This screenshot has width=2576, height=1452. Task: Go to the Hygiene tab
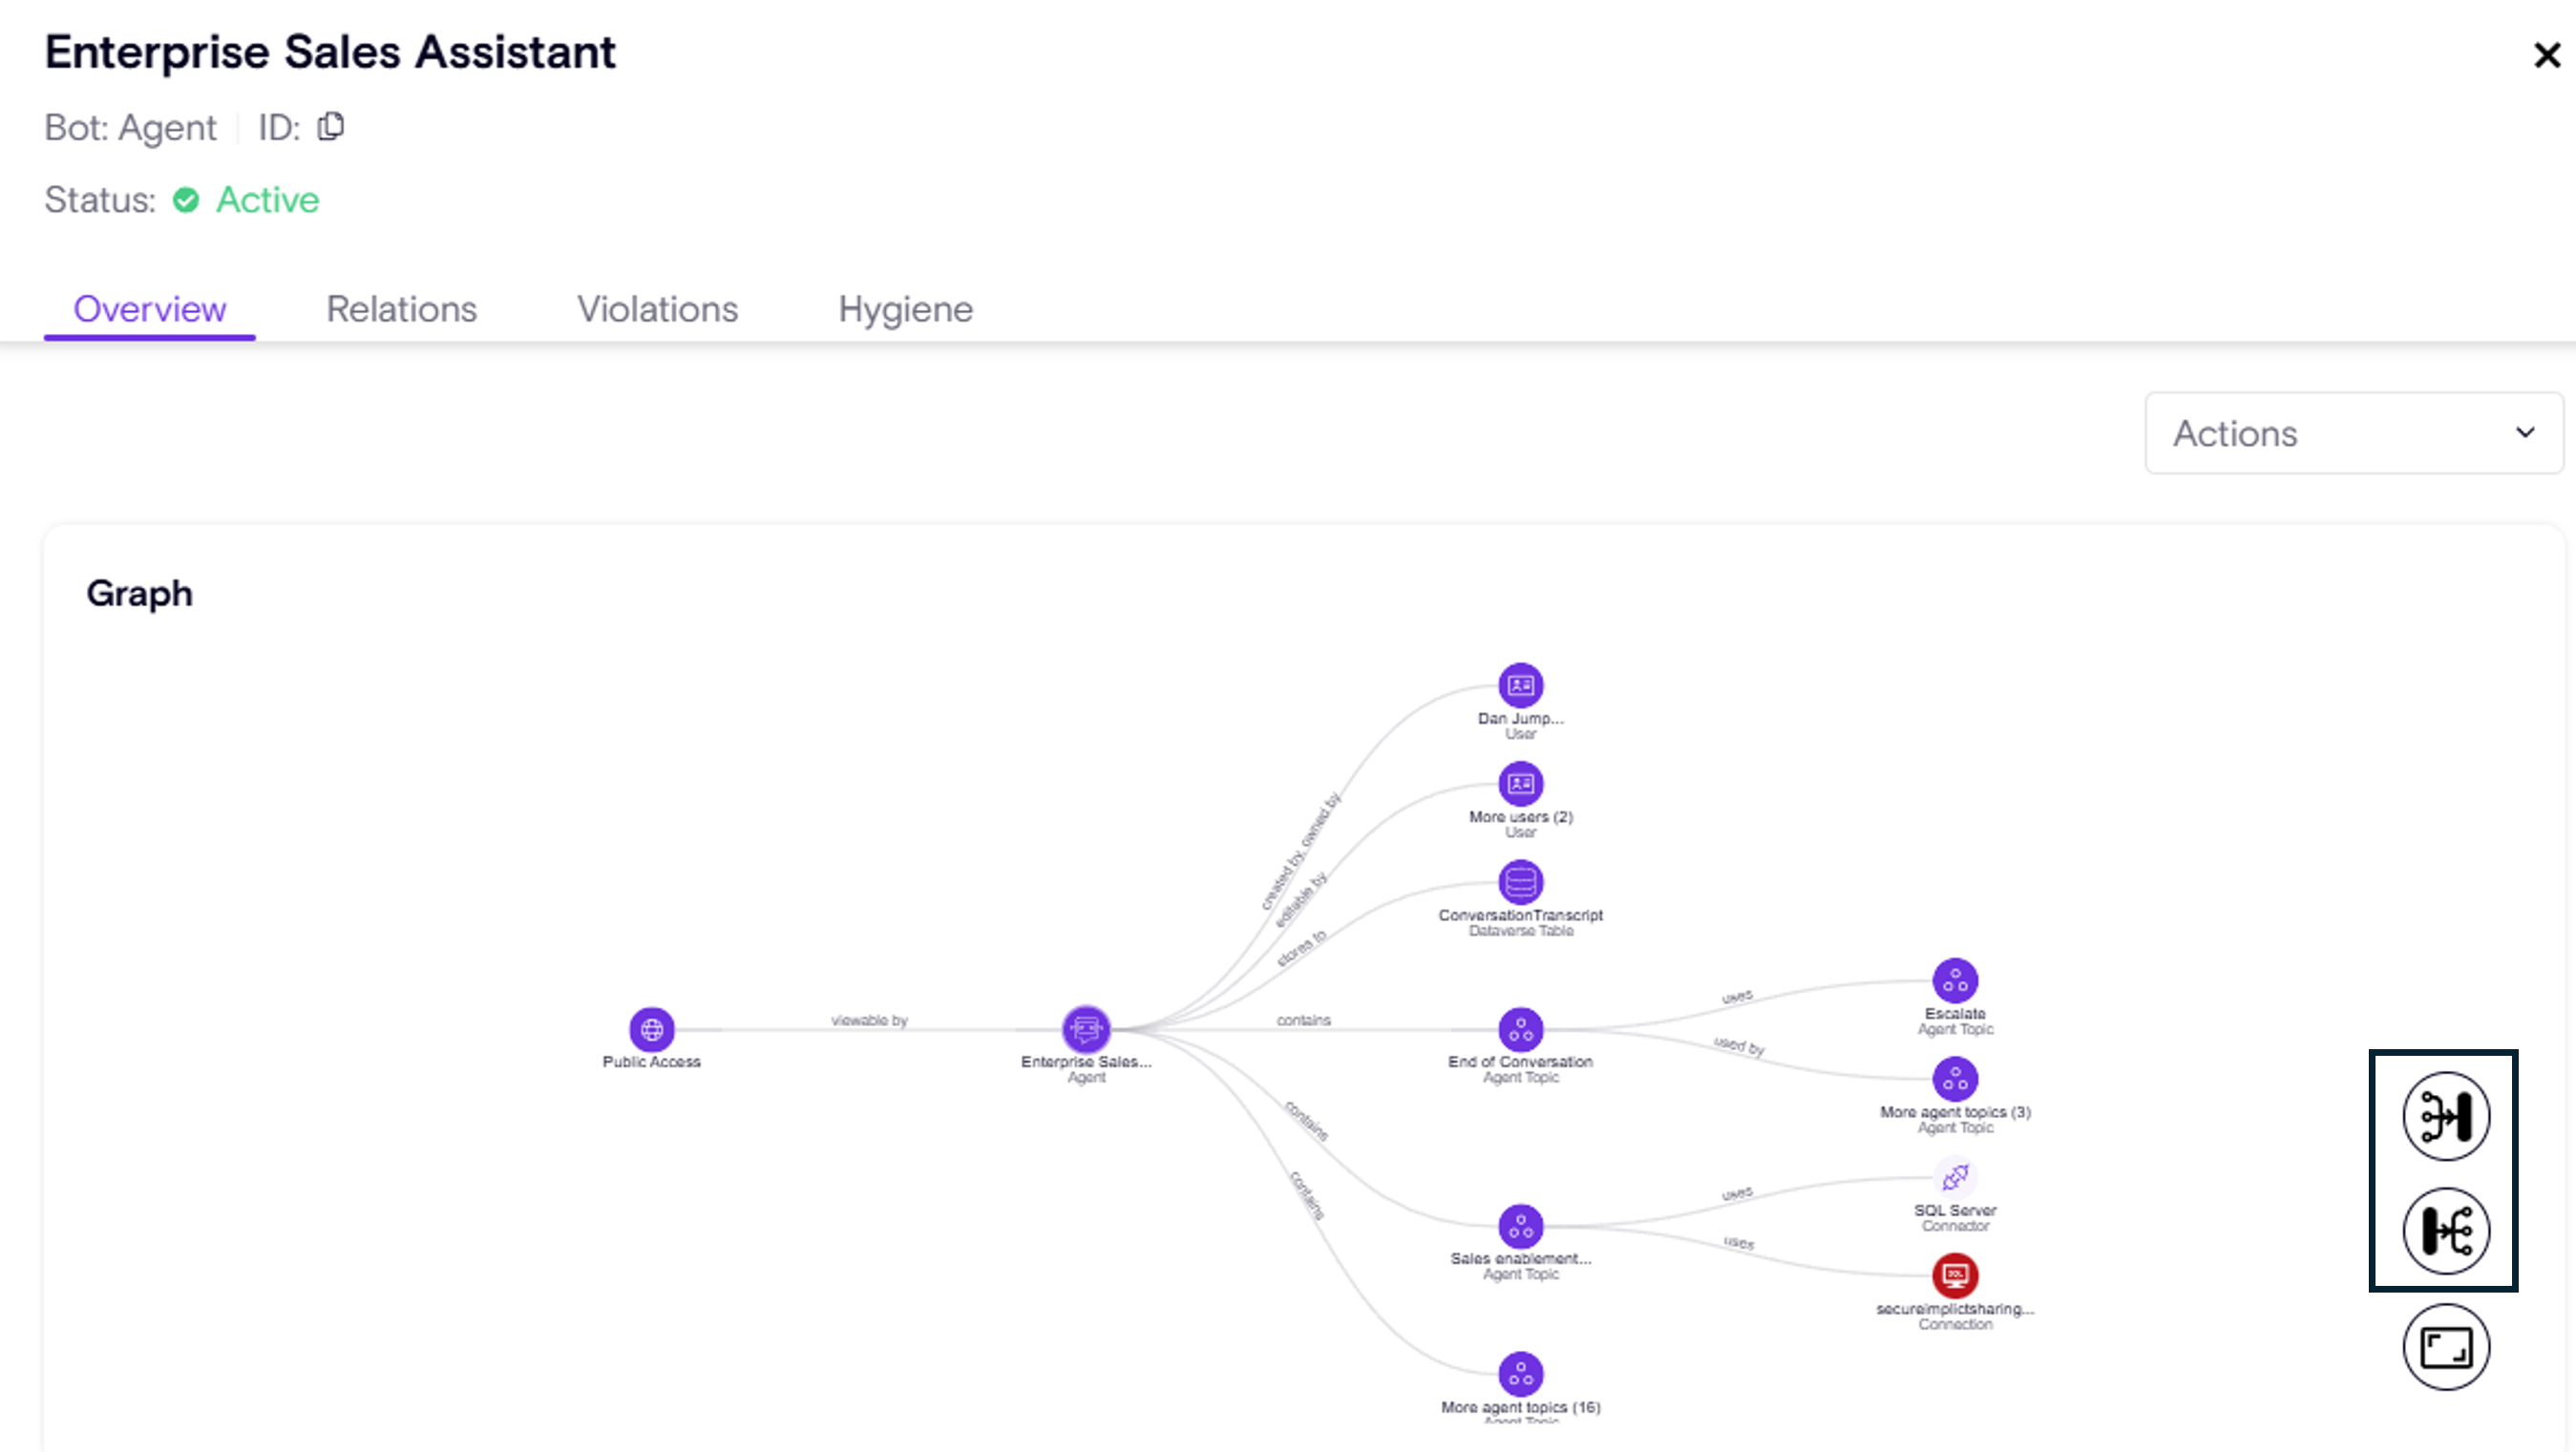[x=905, y=309]
